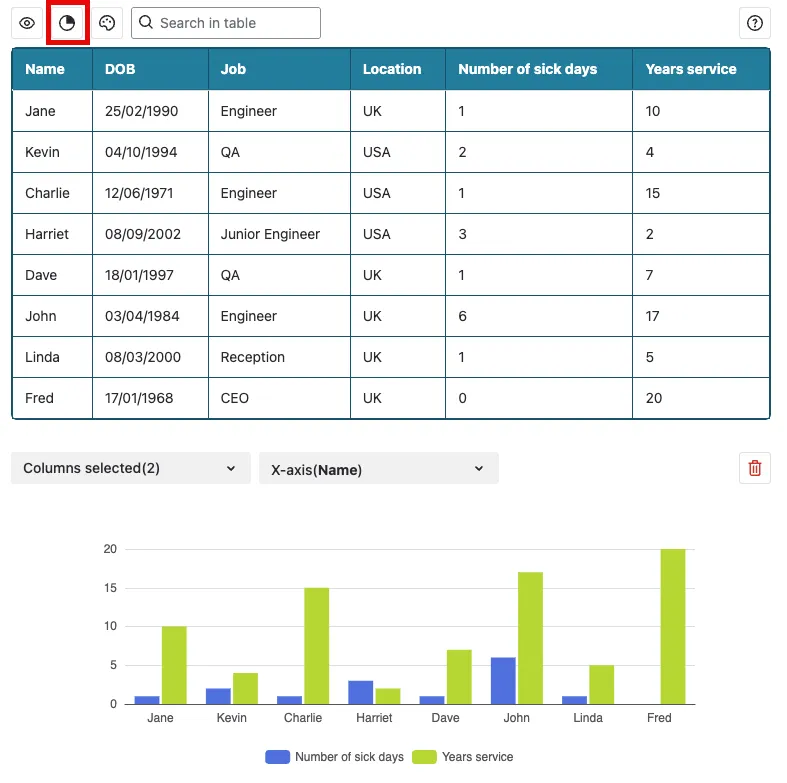Click Charlie's green Years service bar

coord(316,646)
